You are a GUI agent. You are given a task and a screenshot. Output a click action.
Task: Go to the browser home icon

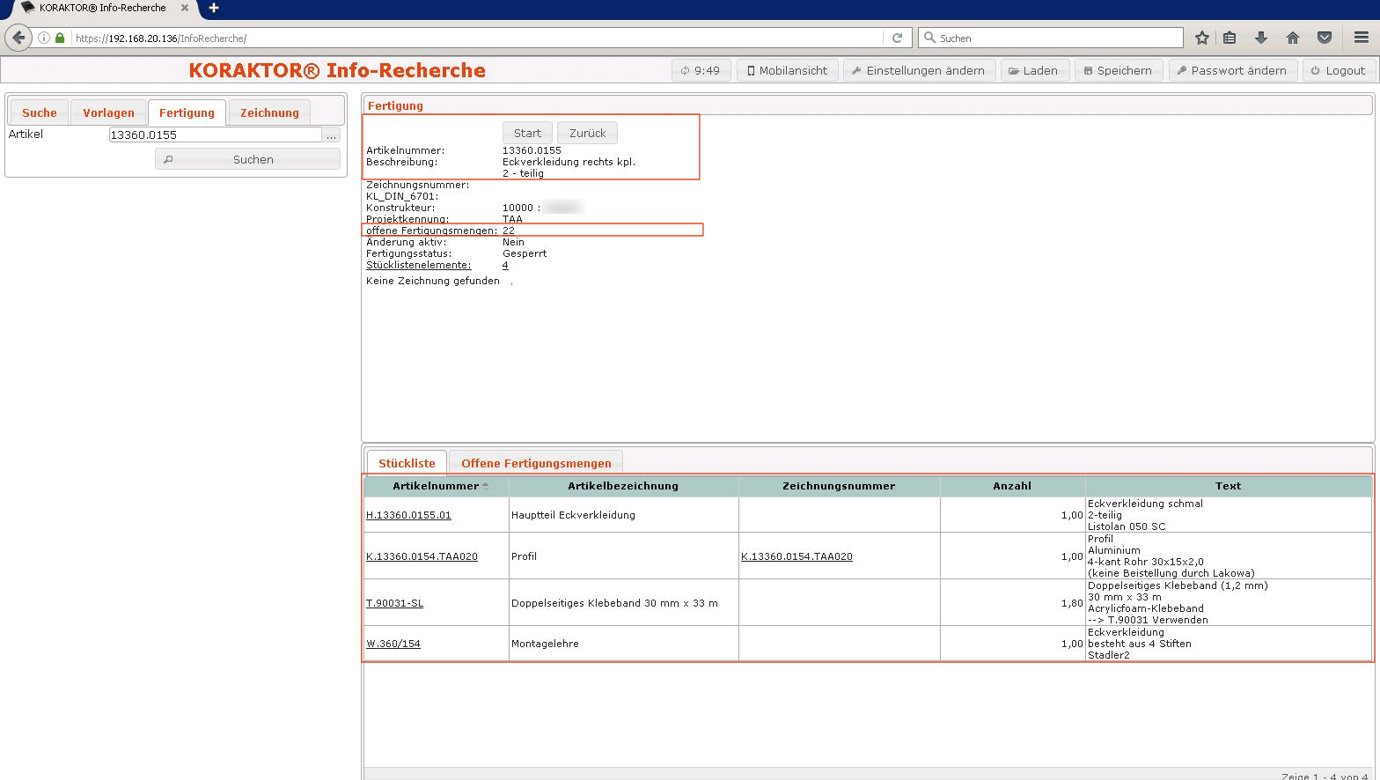[x=1292, y=38]
